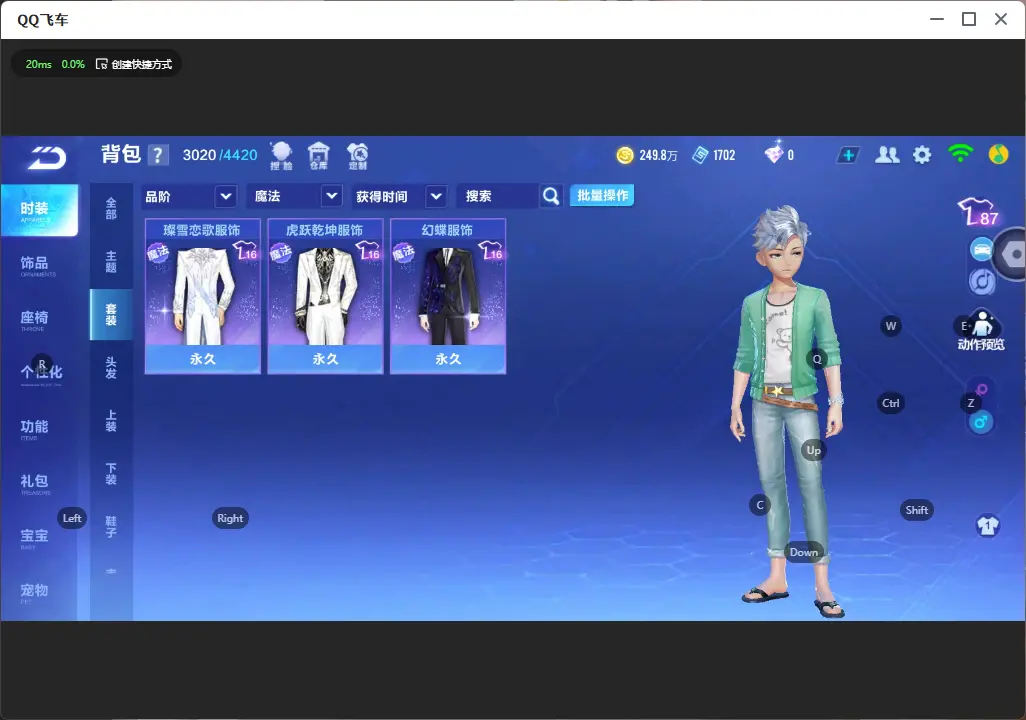1026x720 pixels.
Task: Click the 249.8万 gold balance
Action: [658, 155]
